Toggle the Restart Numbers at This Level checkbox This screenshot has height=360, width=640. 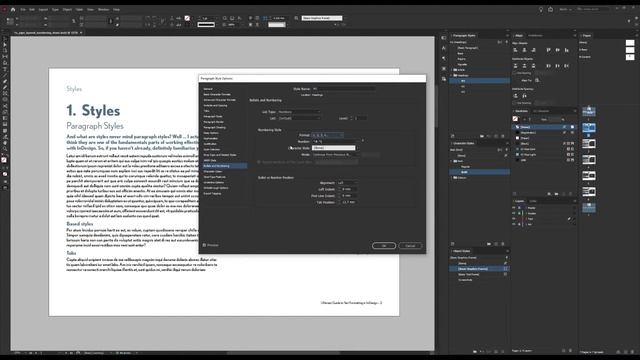(x=259, y=162)
